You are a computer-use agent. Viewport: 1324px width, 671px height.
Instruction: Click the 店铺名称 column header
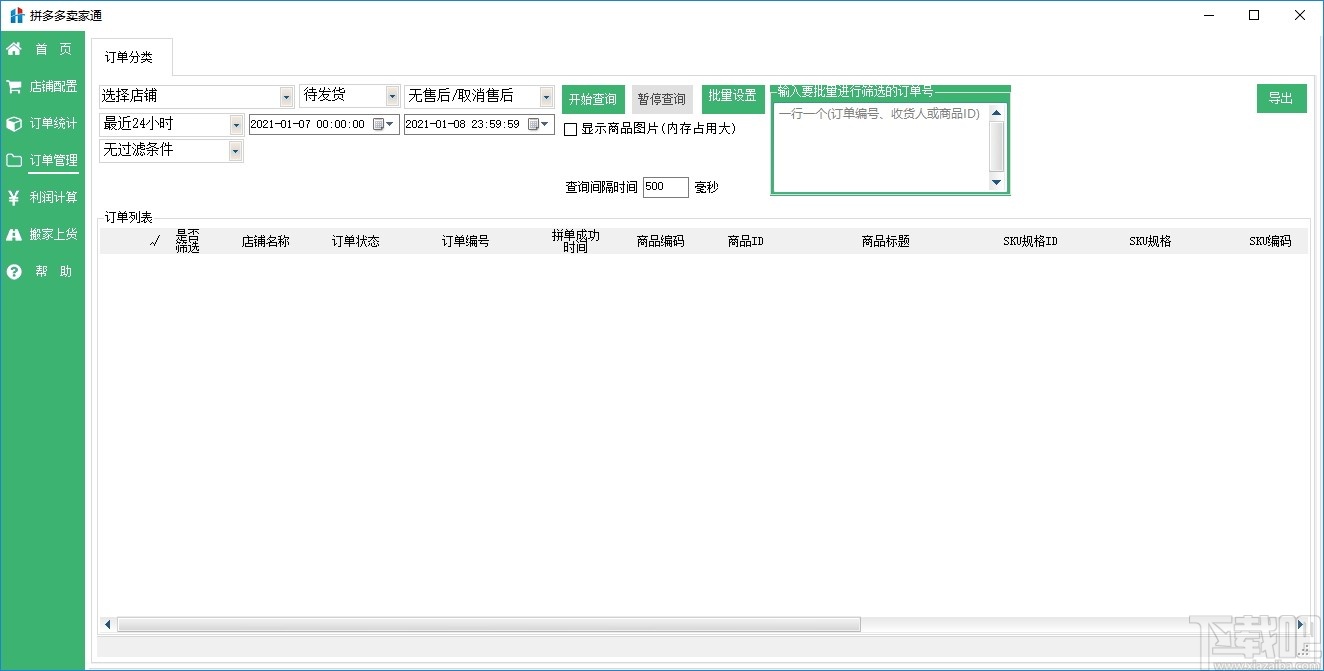click(265, 241)
